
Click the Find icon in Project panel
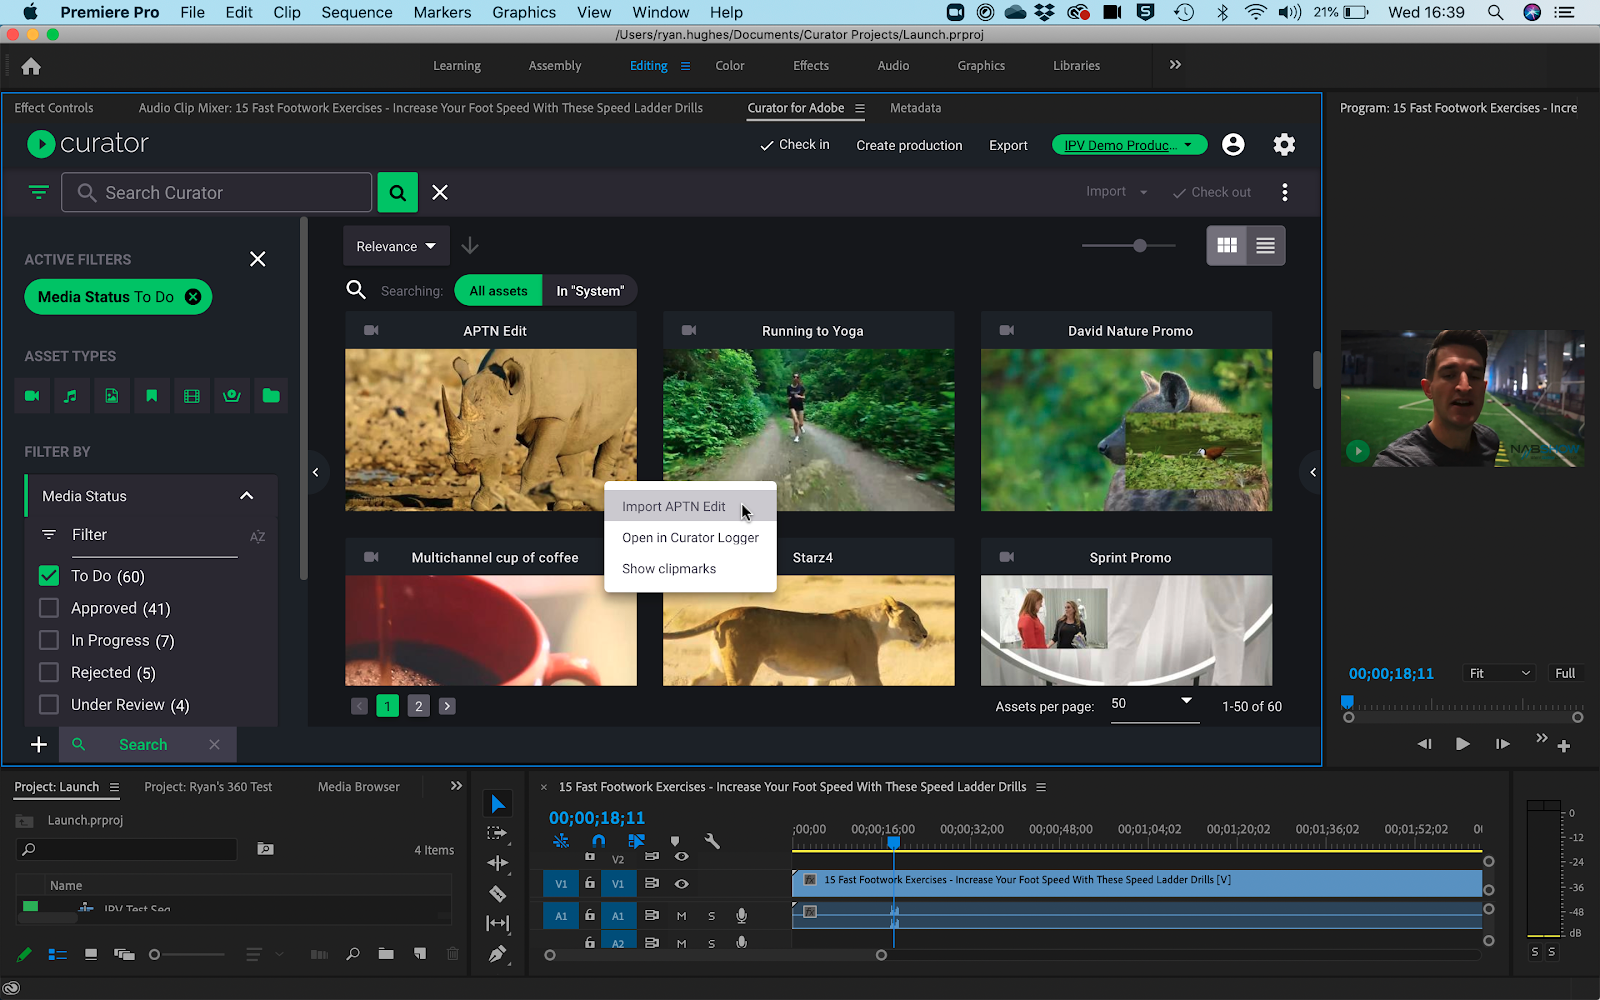pos(353,954)
